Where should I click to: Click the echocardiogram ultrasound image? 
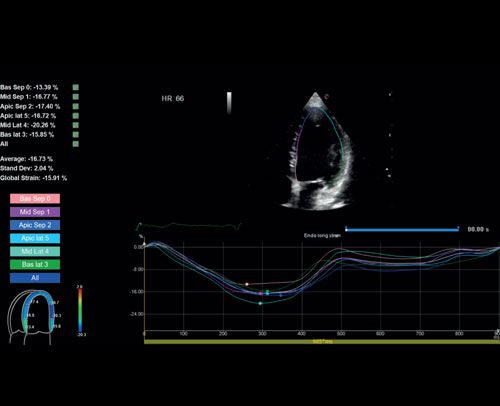coord(318,152)
